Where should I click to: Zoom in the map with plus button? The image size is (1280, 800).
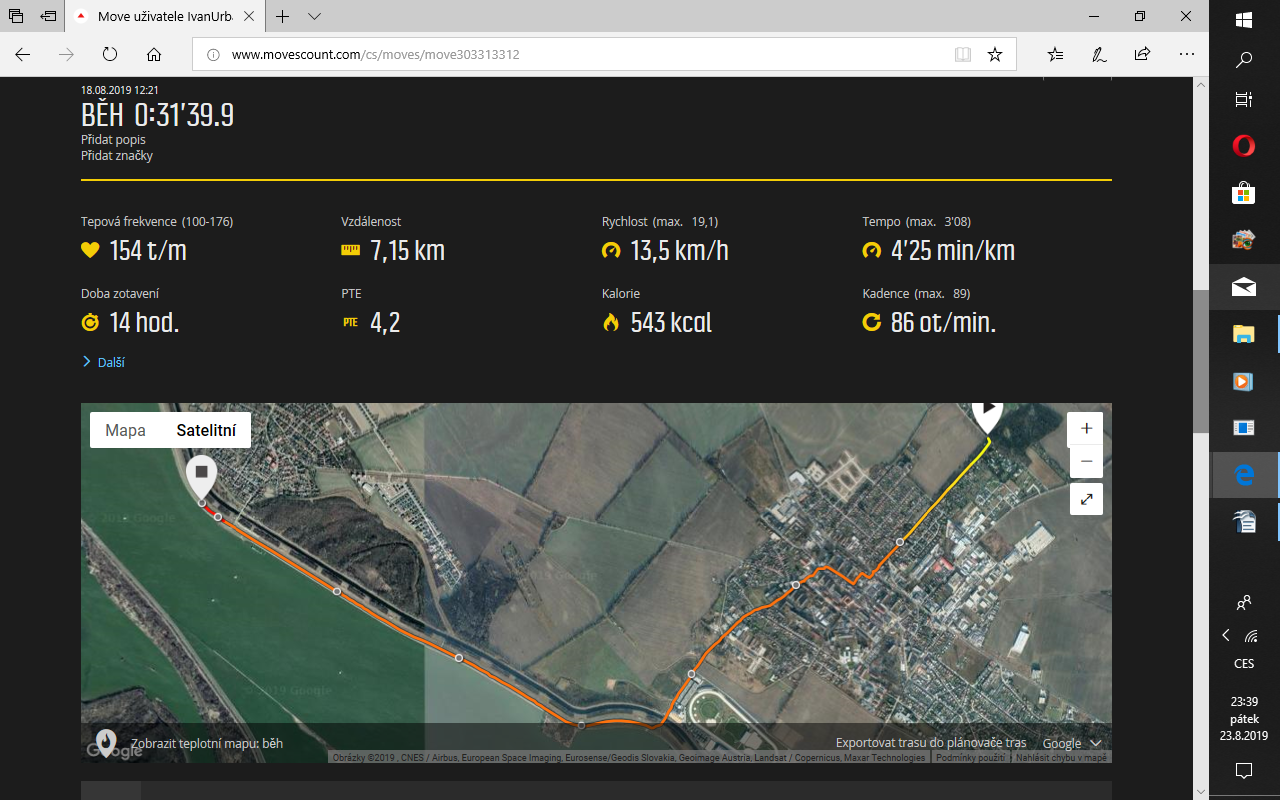pyautogui.click(x=1086, y=429)
